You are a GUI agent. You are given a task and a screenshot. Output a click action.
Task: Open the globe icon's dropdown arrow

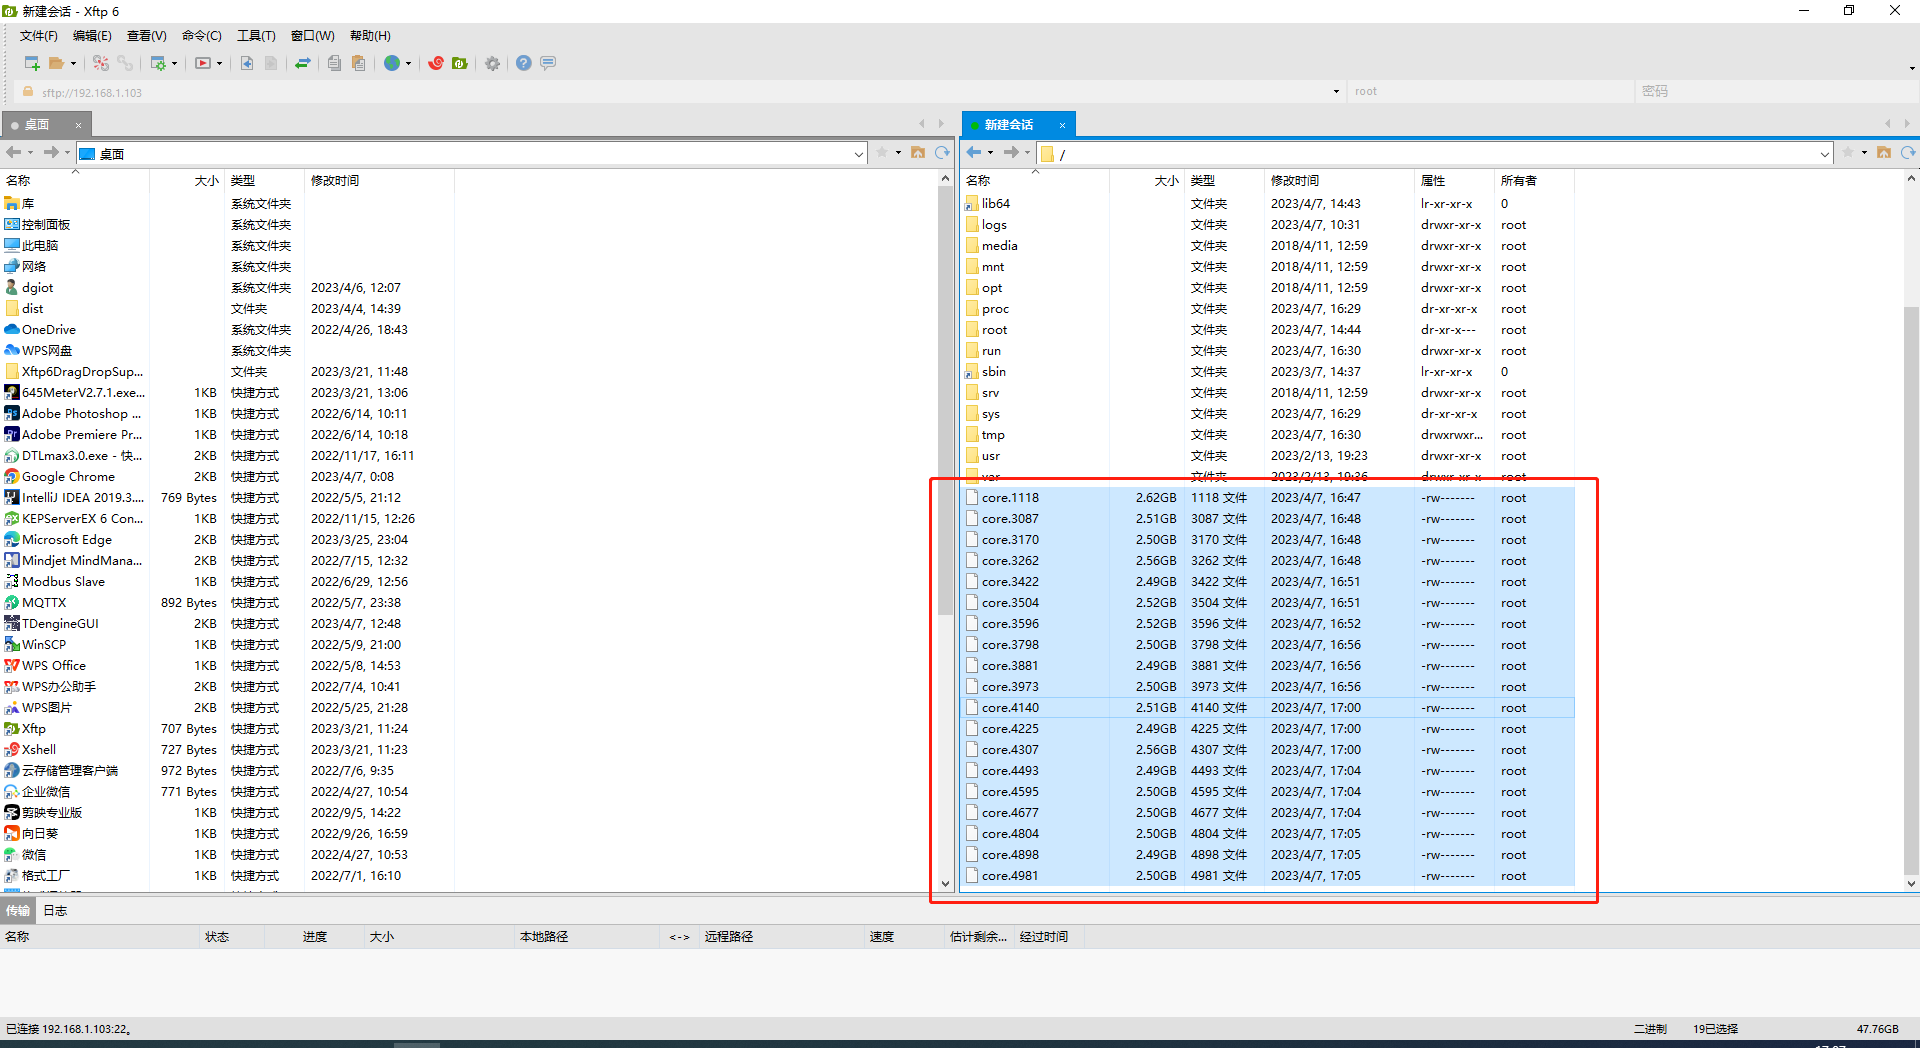click(409, 63)
